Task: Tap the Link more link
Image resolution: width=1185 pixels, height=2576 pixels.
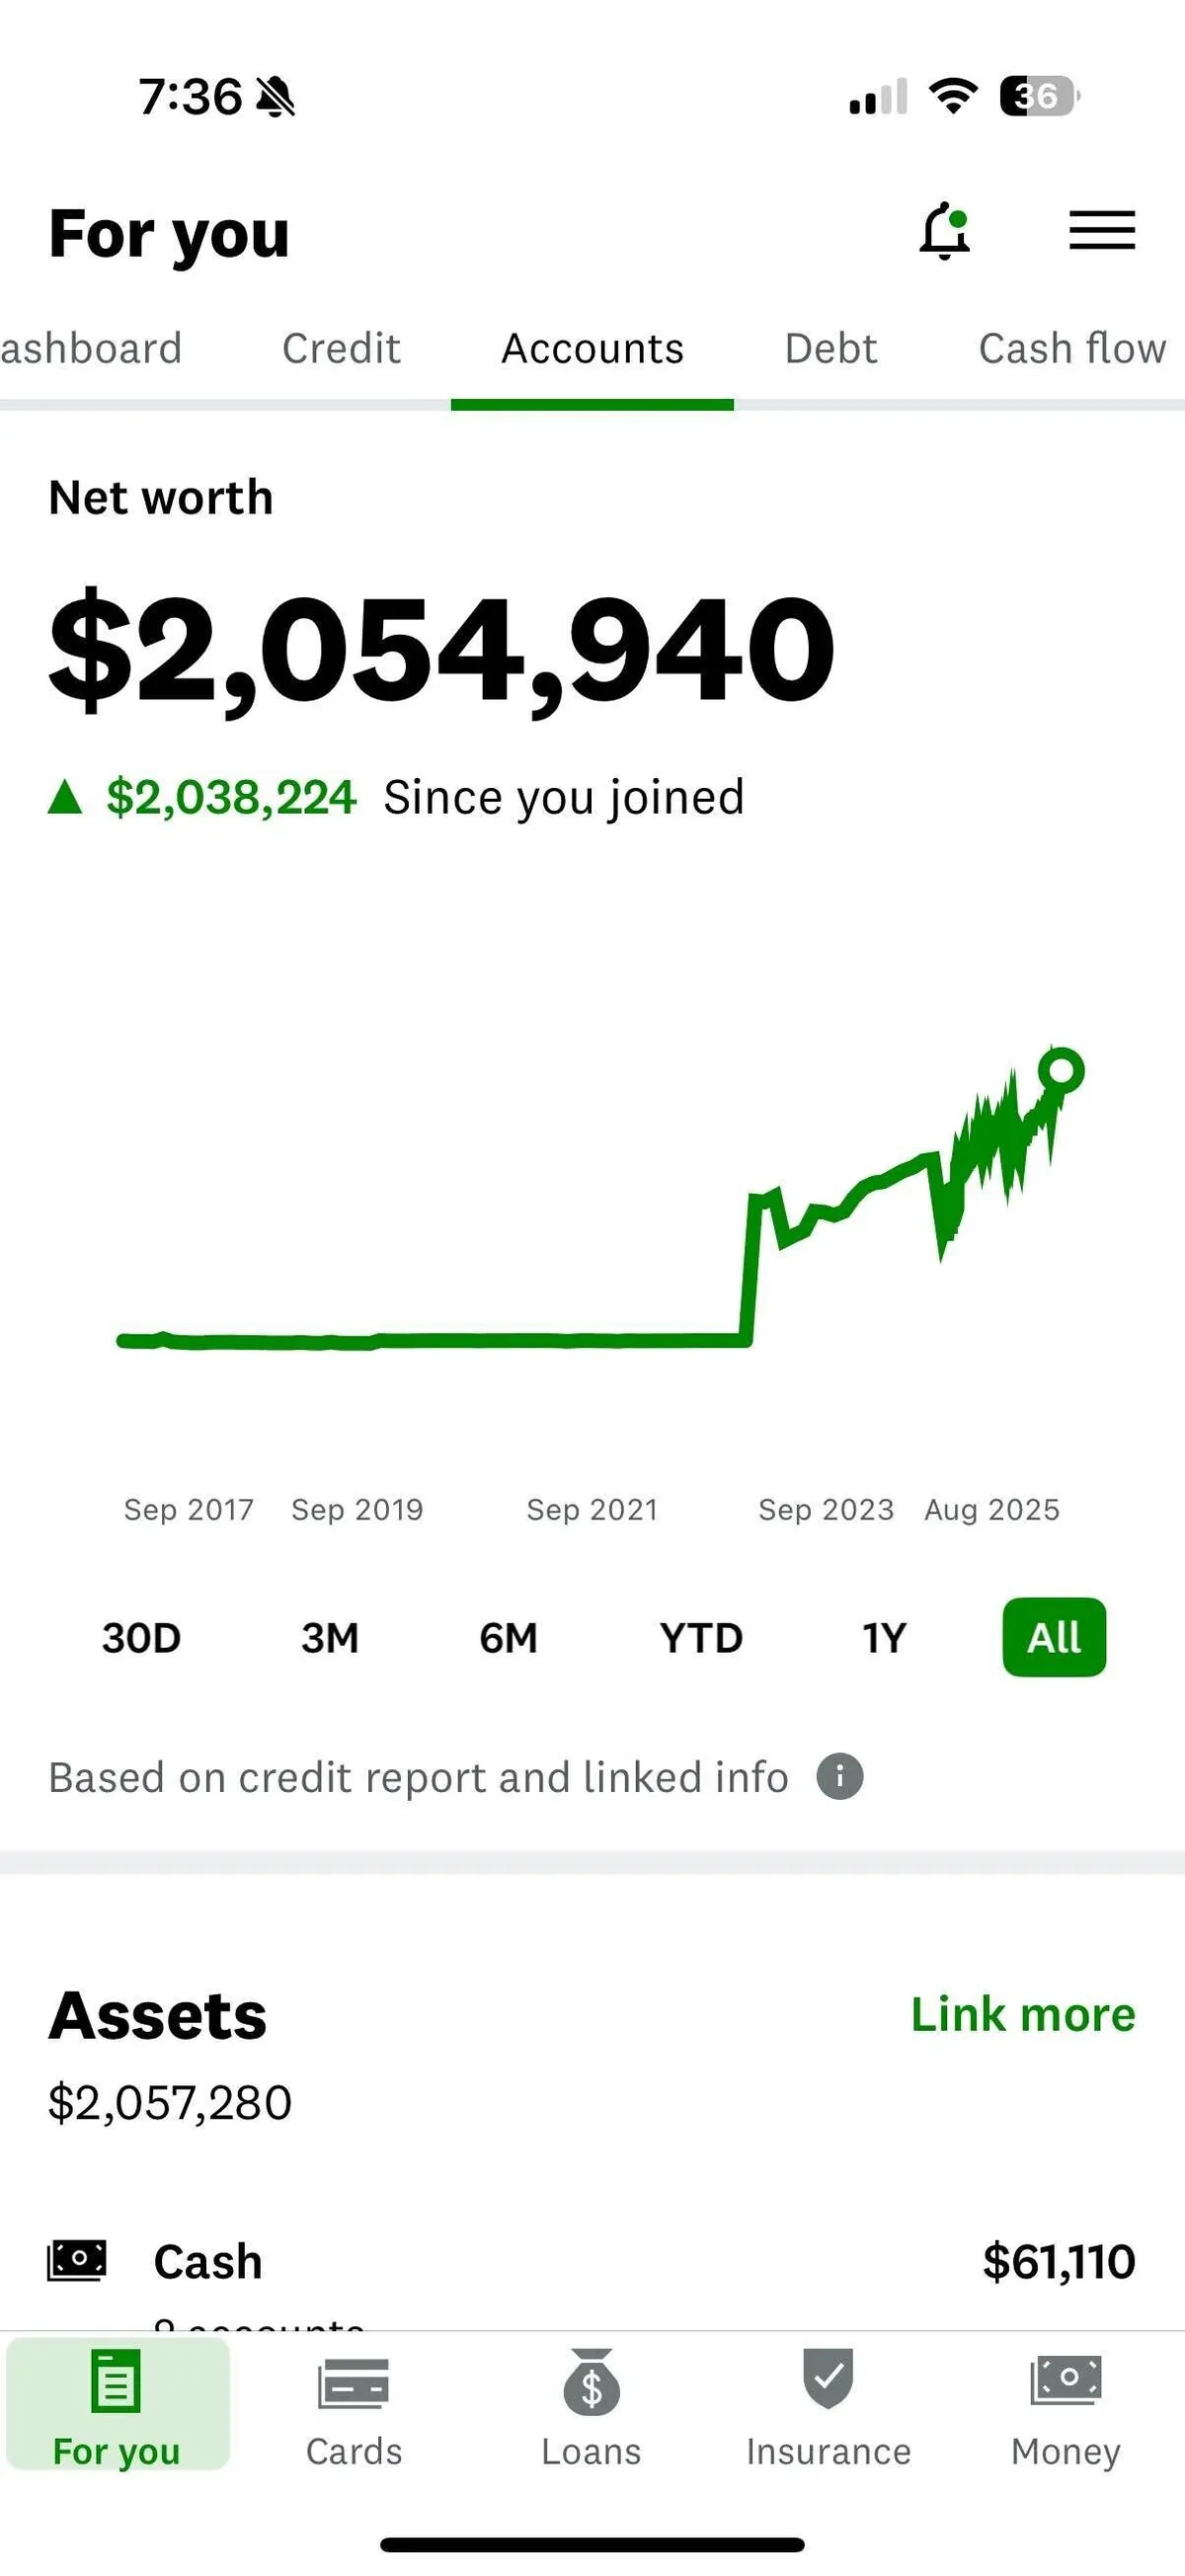Action: [x=1023, y=2014]
